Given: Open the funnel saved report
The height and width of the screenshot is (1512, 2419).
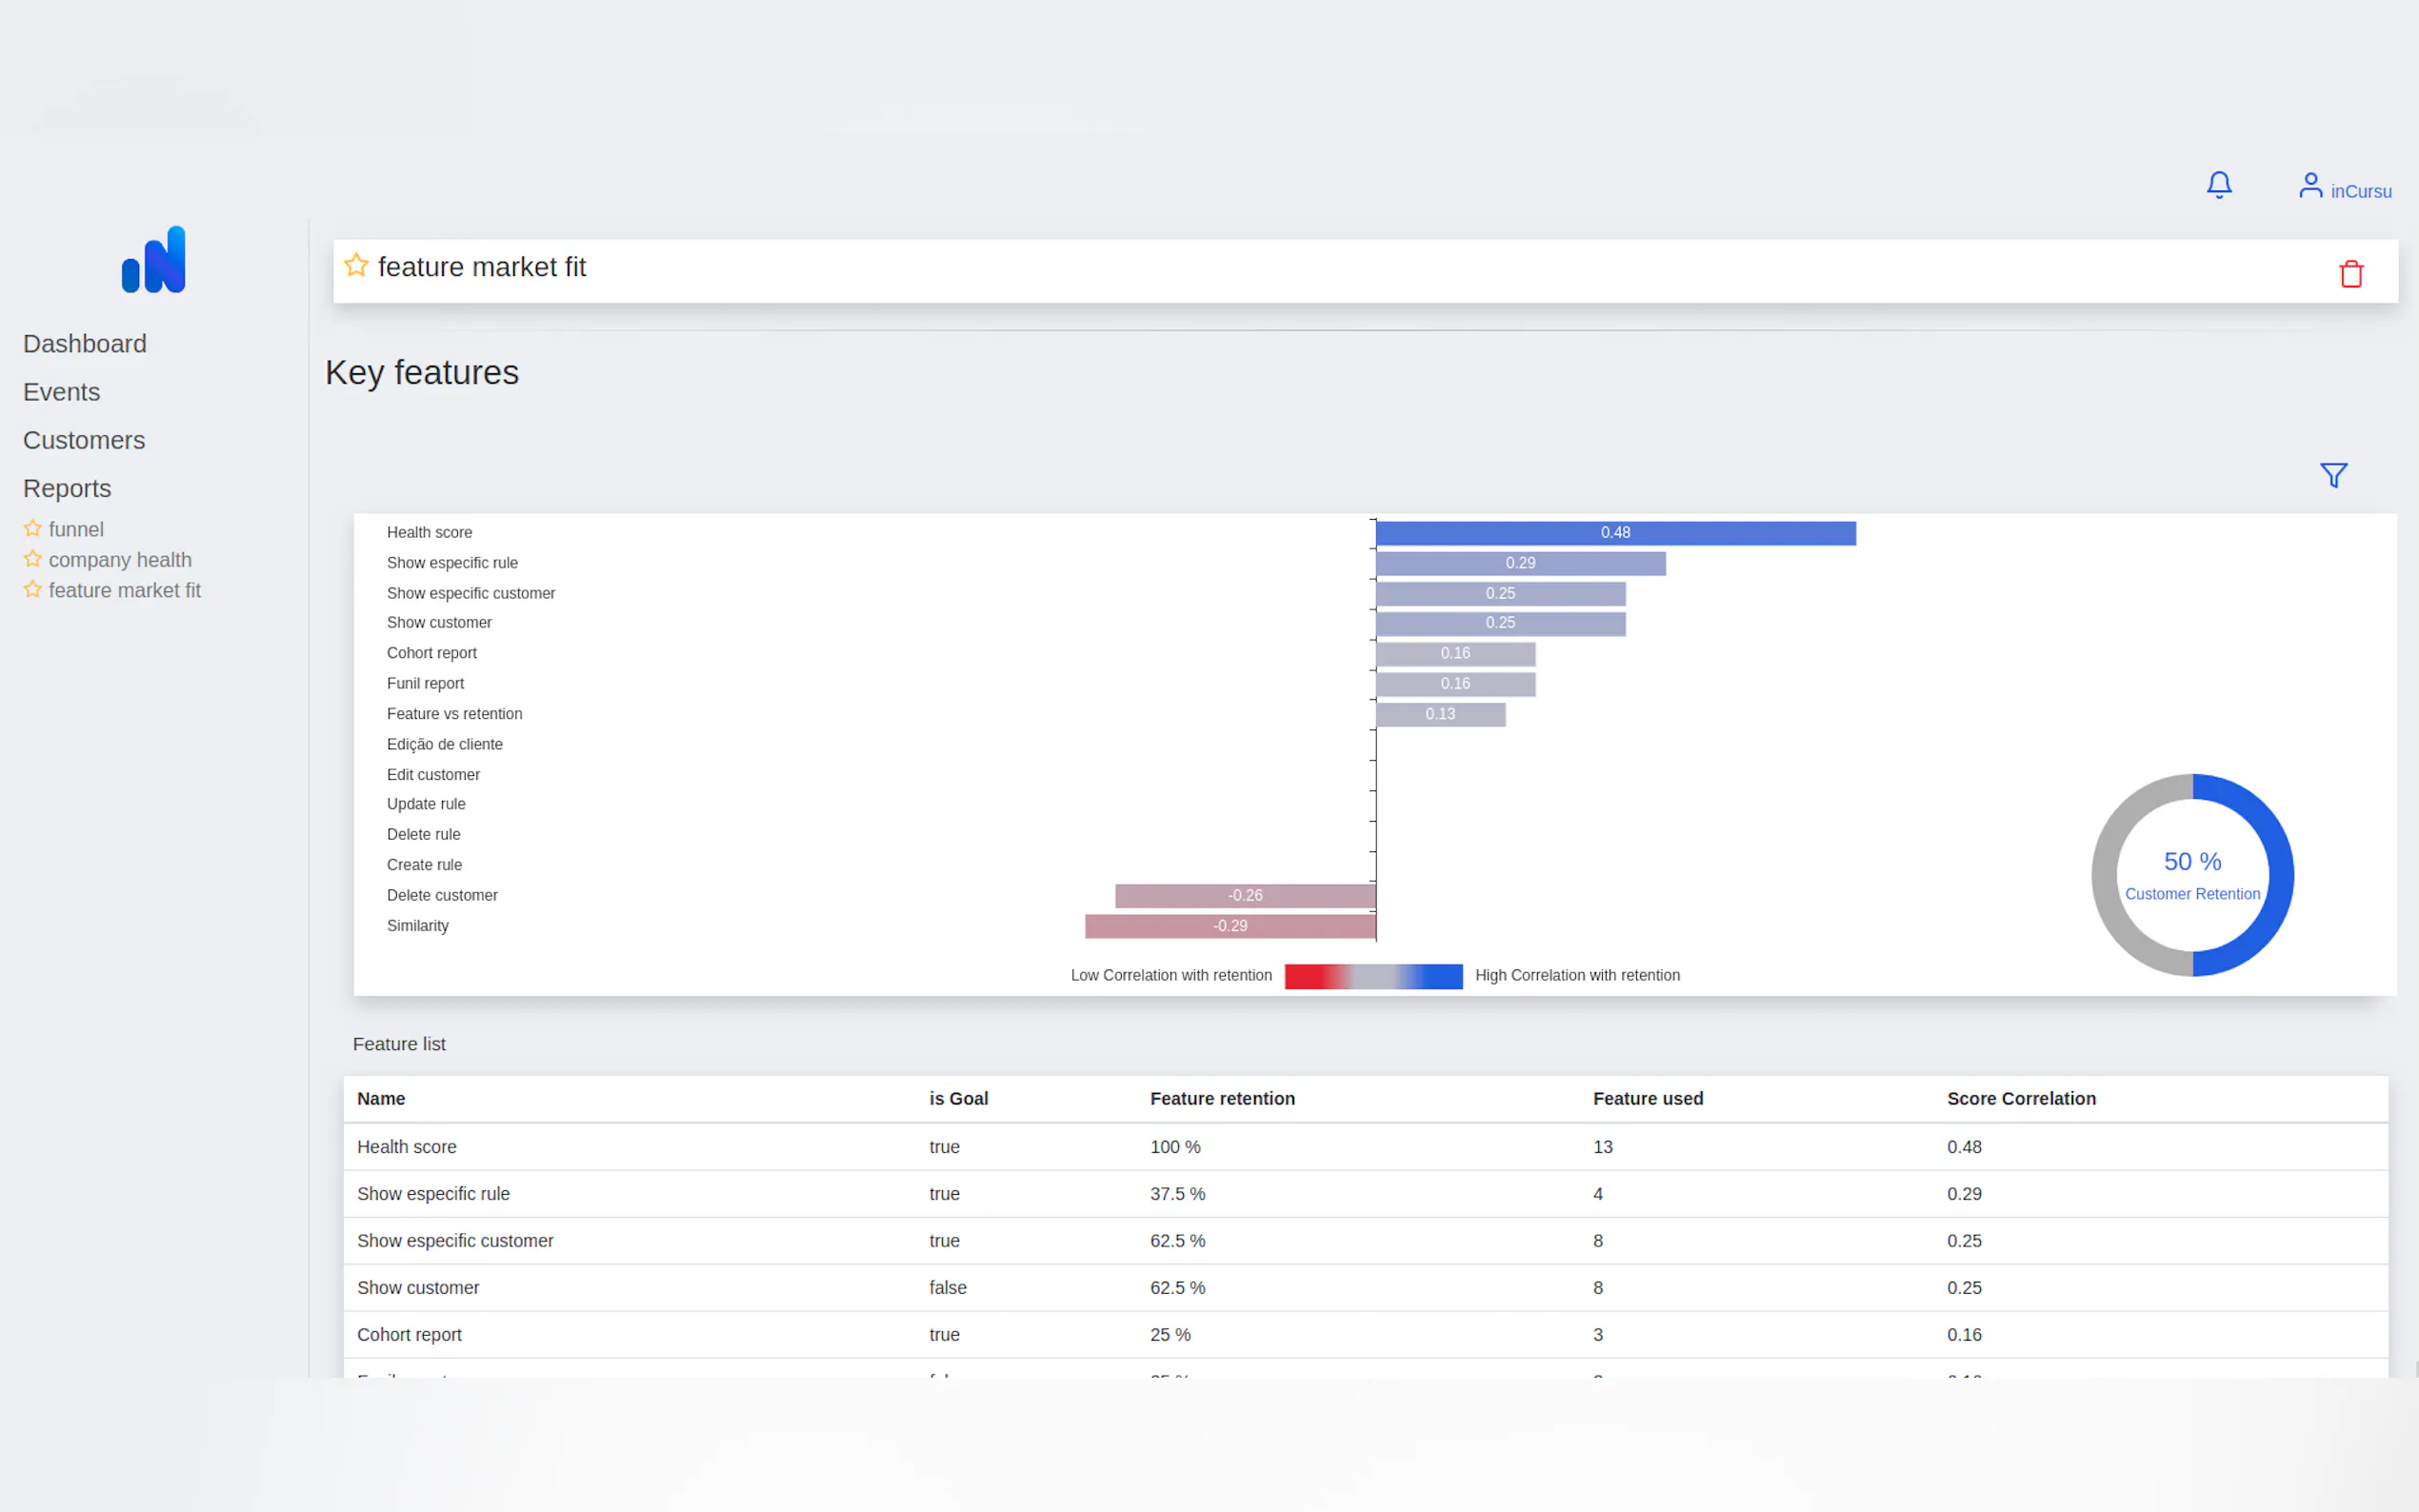Looking at the screenshot, I should pos(76,529).
